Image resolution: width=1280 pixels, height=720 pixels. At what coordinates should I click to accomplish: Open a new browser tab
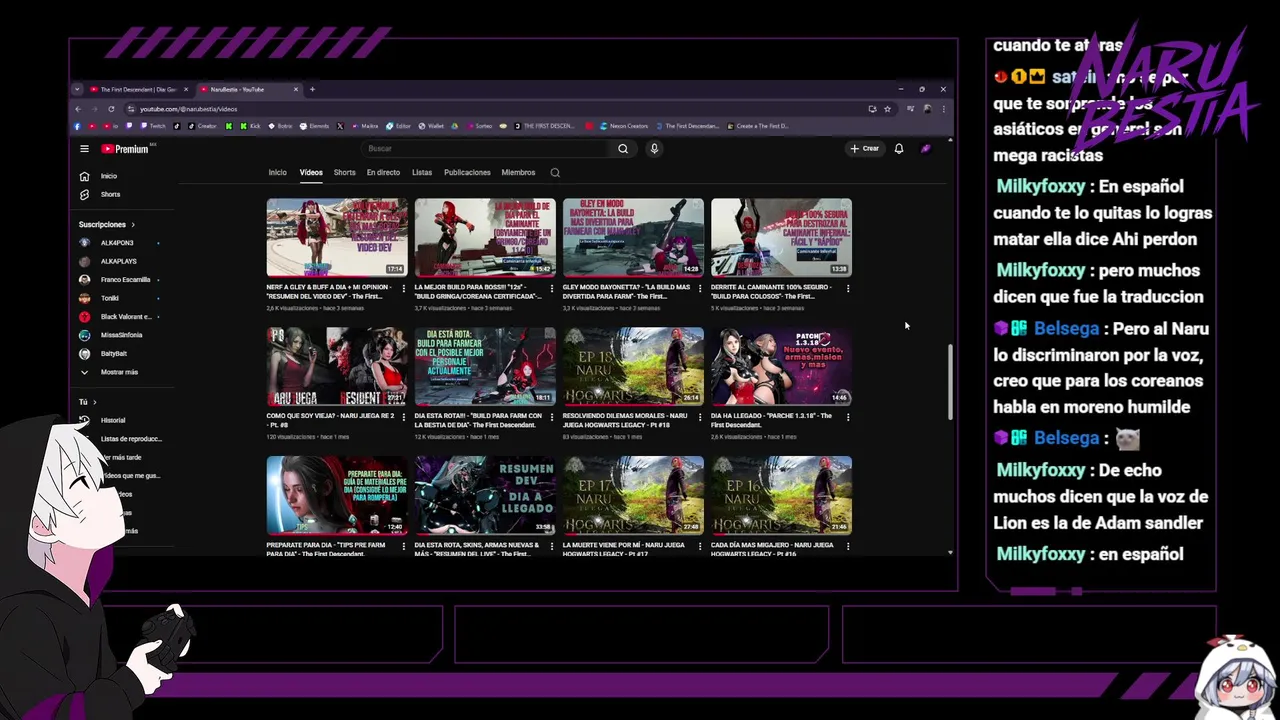[x=312, y=89]
